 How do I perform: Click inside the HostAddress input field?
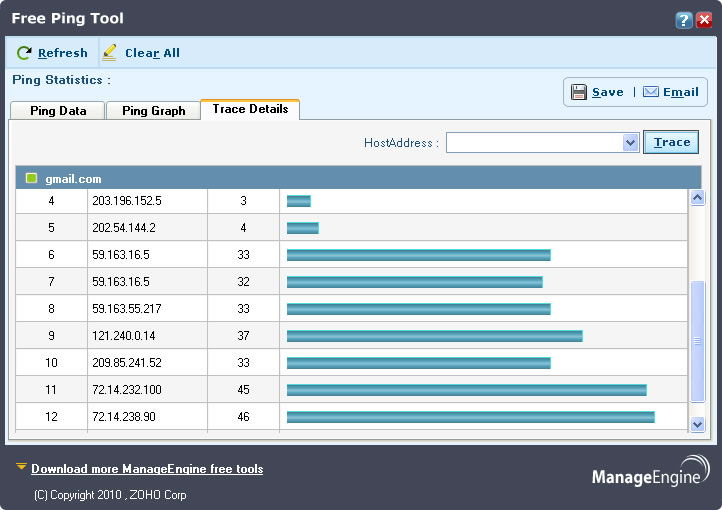[535, 142]
